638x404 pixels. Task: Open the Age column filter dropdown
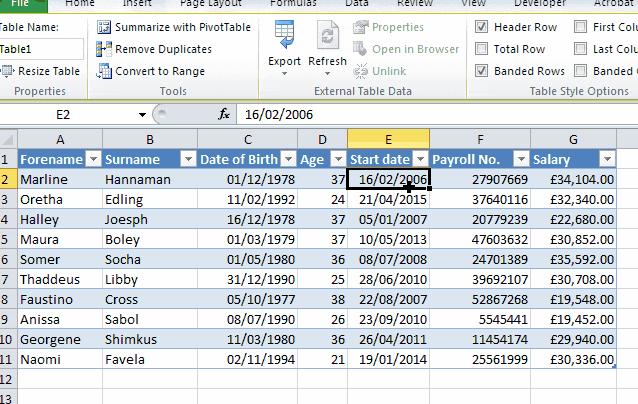pos(338,159)
